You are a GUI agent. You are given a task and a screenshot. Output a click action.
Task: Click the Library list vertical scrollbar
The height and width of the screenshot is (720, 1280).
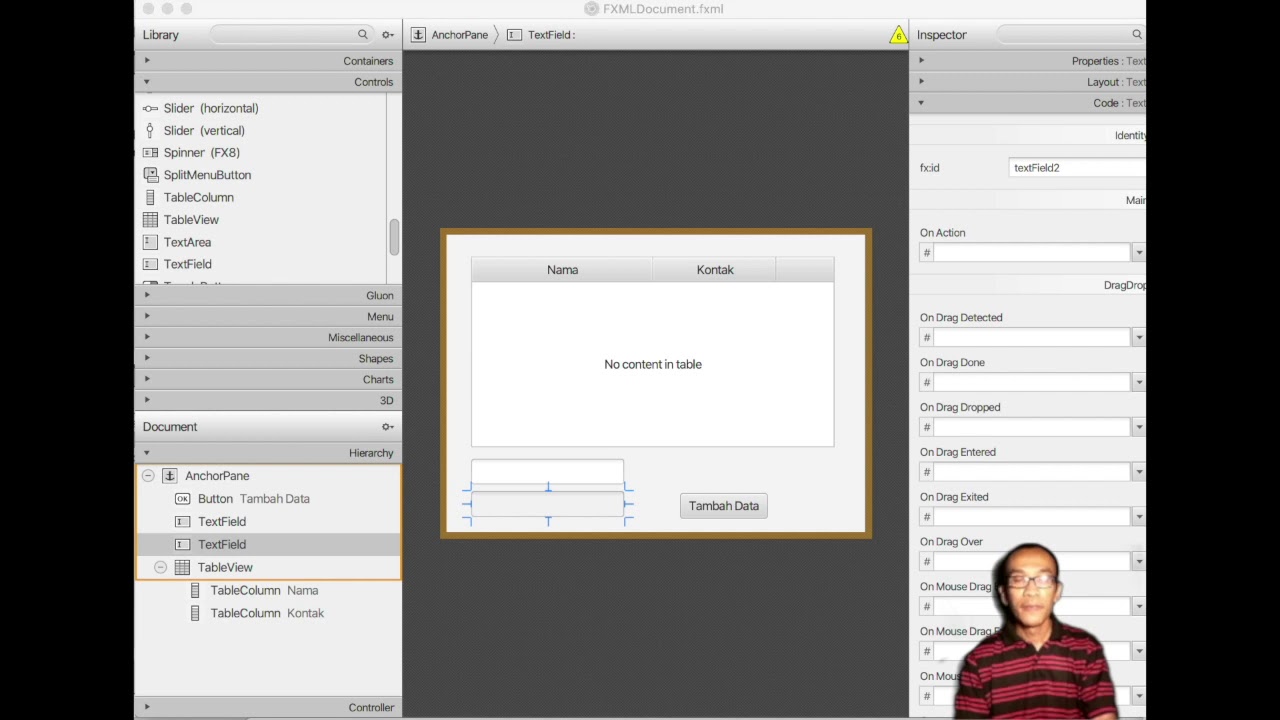[x=394, y=236]
